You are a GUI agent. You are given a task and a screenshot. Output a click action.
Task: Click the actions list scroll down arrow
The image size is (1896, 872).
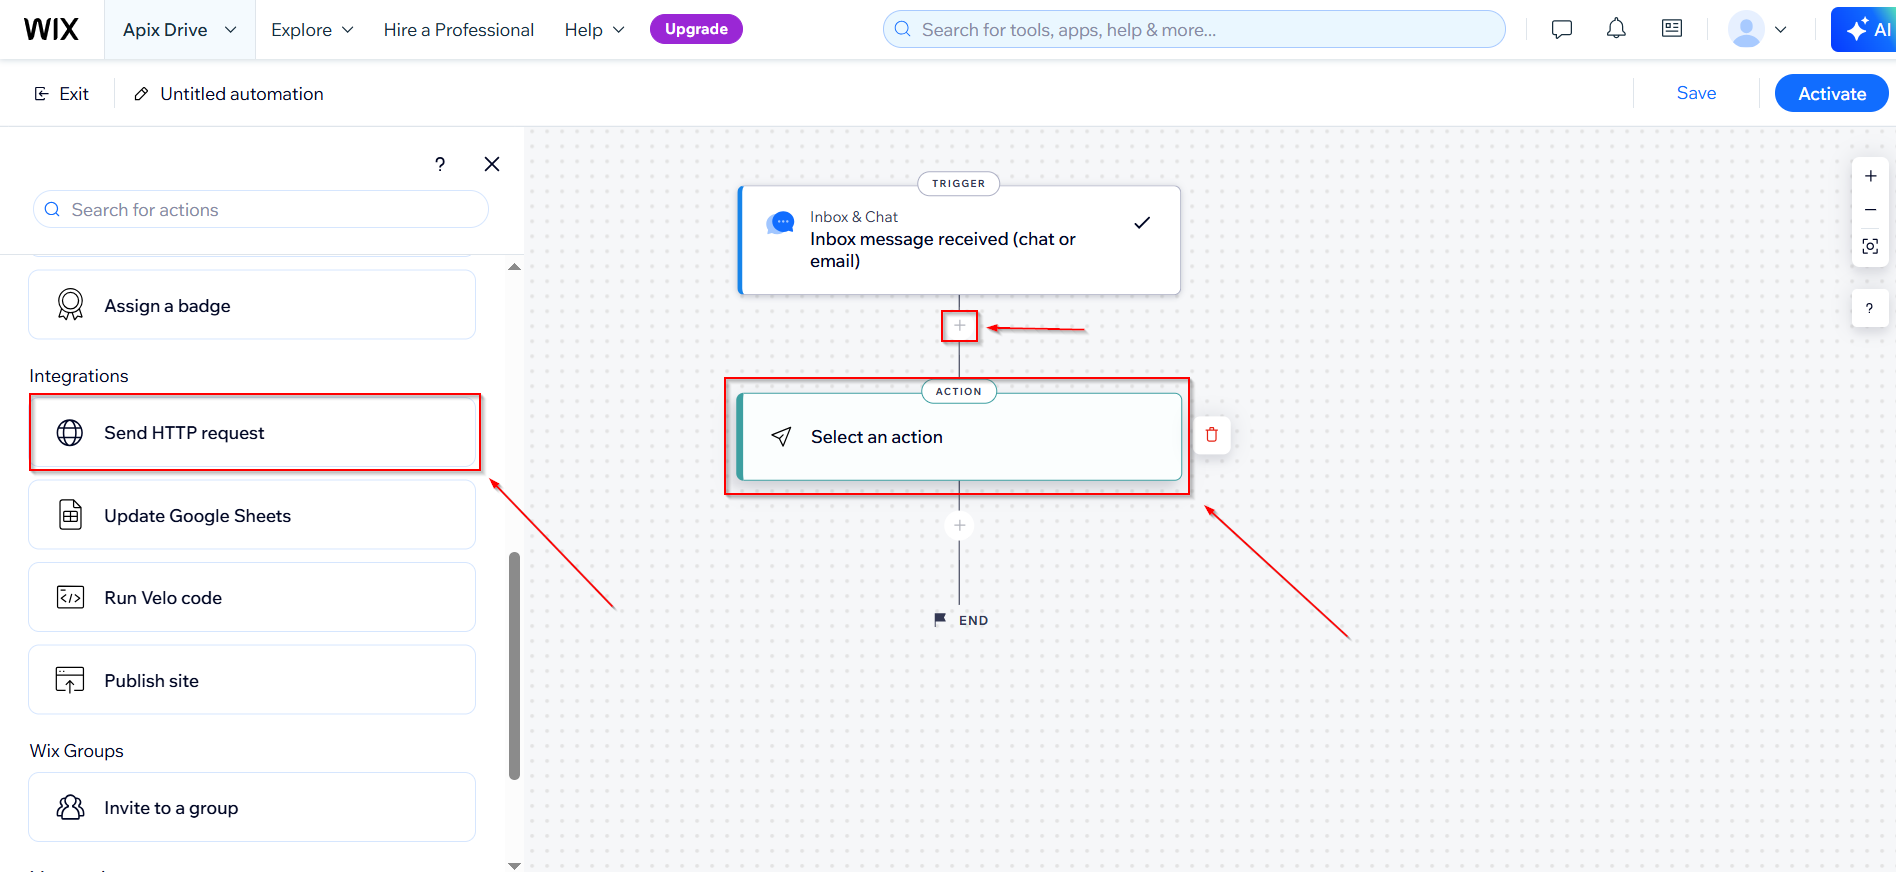(514, 865)
